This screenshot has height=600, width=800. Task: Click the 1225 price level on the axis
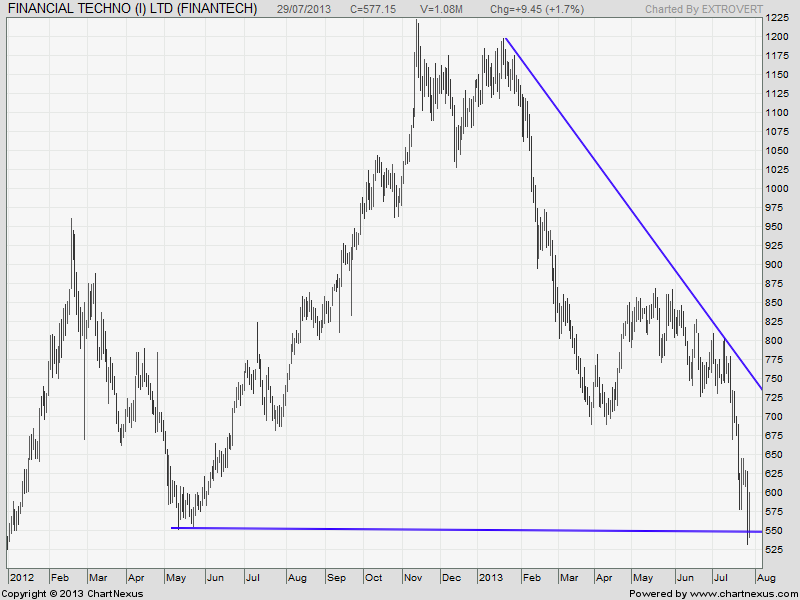pos(776,19)
